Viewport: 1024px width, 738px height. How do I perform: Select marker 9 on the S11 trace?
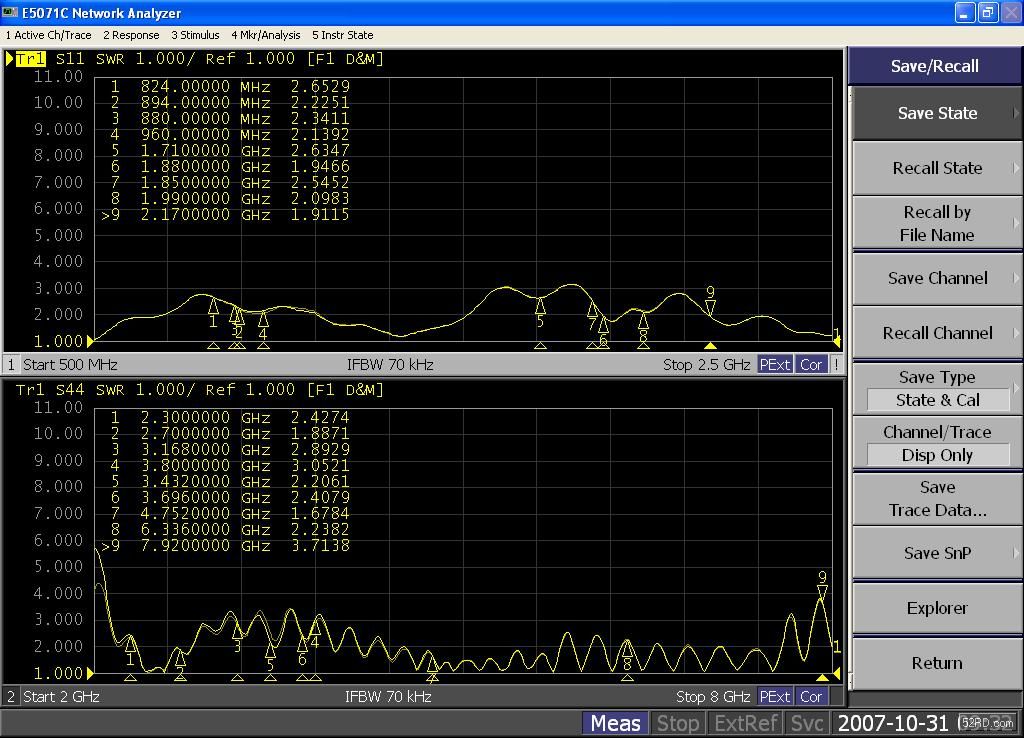coord(711,303)
